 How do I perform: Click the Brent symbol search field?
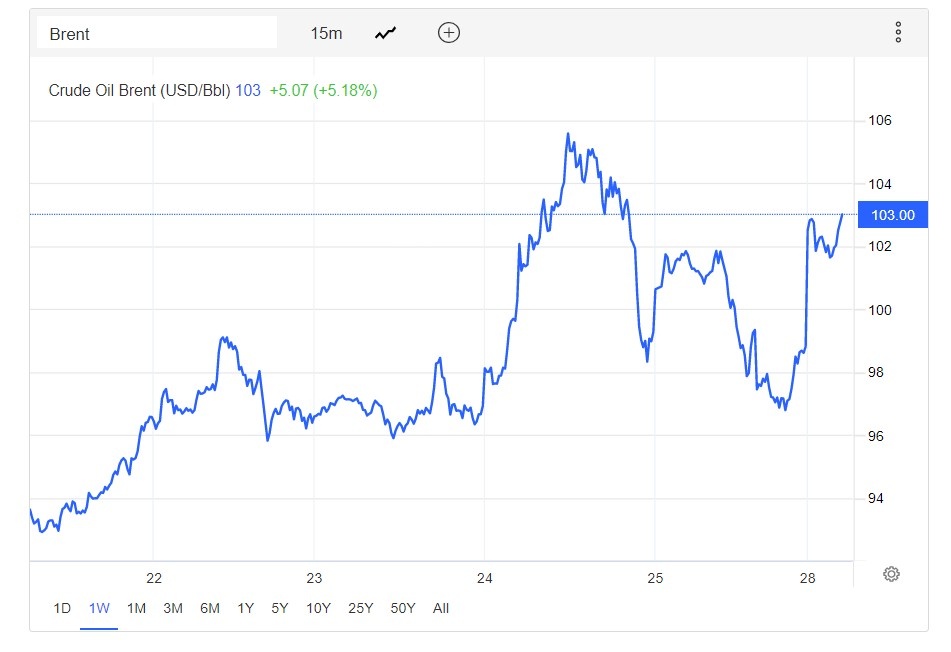point(157,33)
